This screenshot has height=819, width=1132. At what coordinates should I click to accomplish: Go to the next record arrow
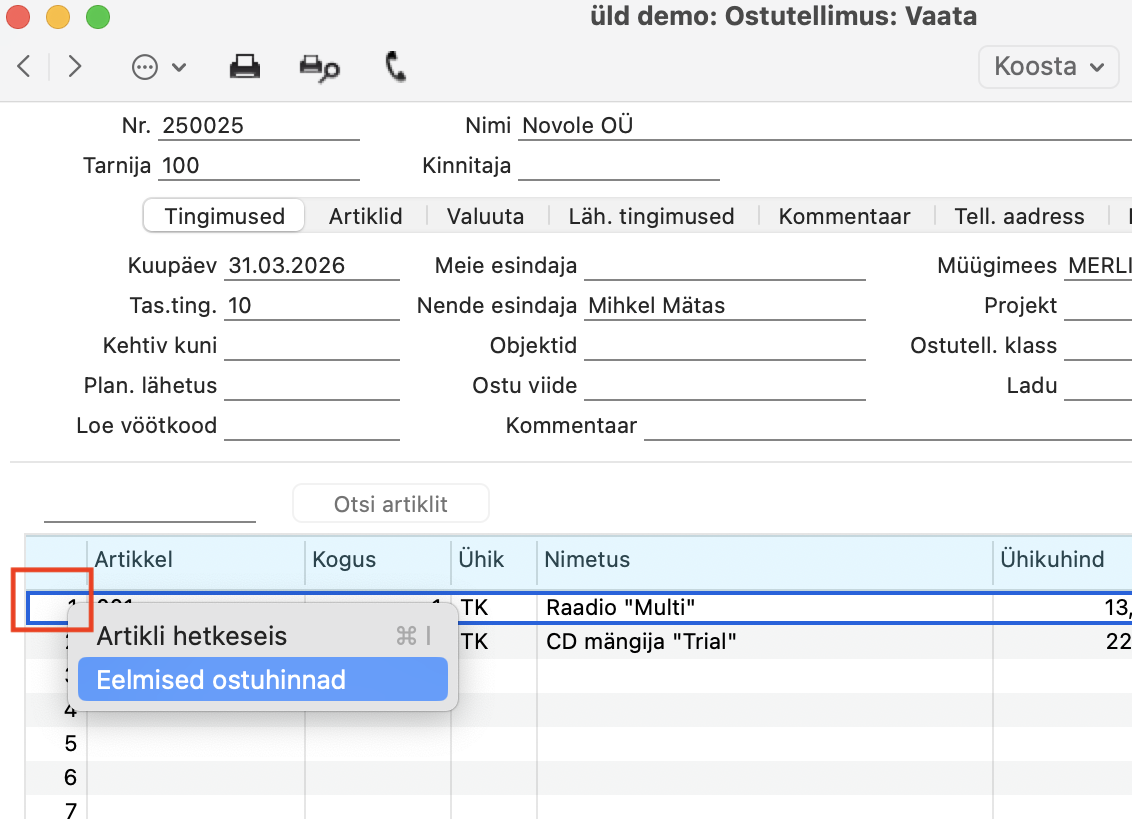tap(75, 67)
